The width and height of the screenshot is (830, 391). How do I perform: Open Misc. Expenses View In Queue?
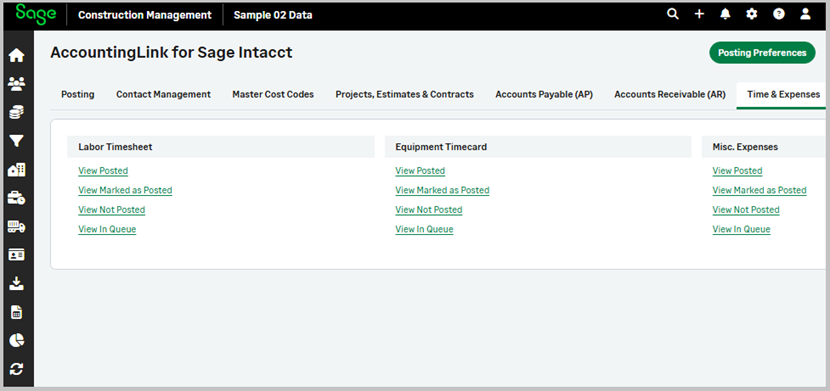coord(742,230)
